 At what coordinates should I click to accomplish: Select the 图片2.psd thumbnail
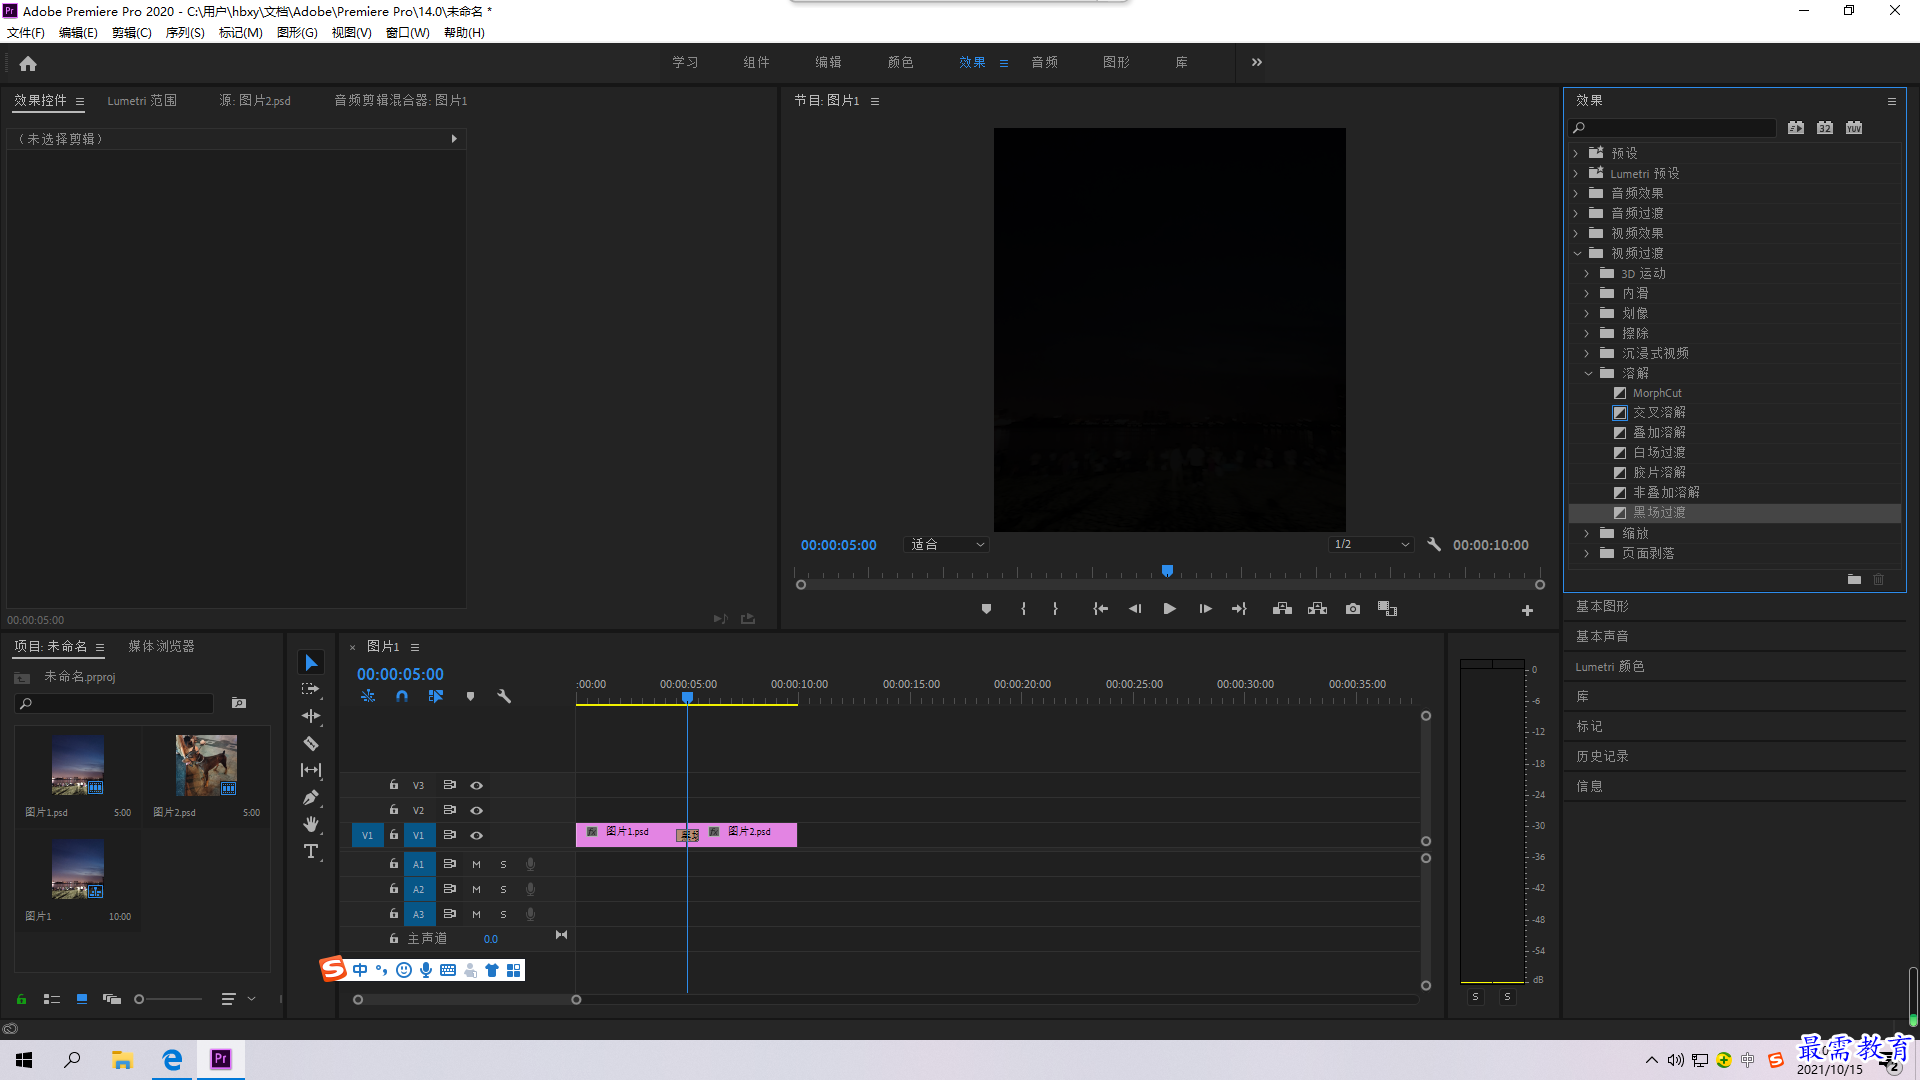206,765
